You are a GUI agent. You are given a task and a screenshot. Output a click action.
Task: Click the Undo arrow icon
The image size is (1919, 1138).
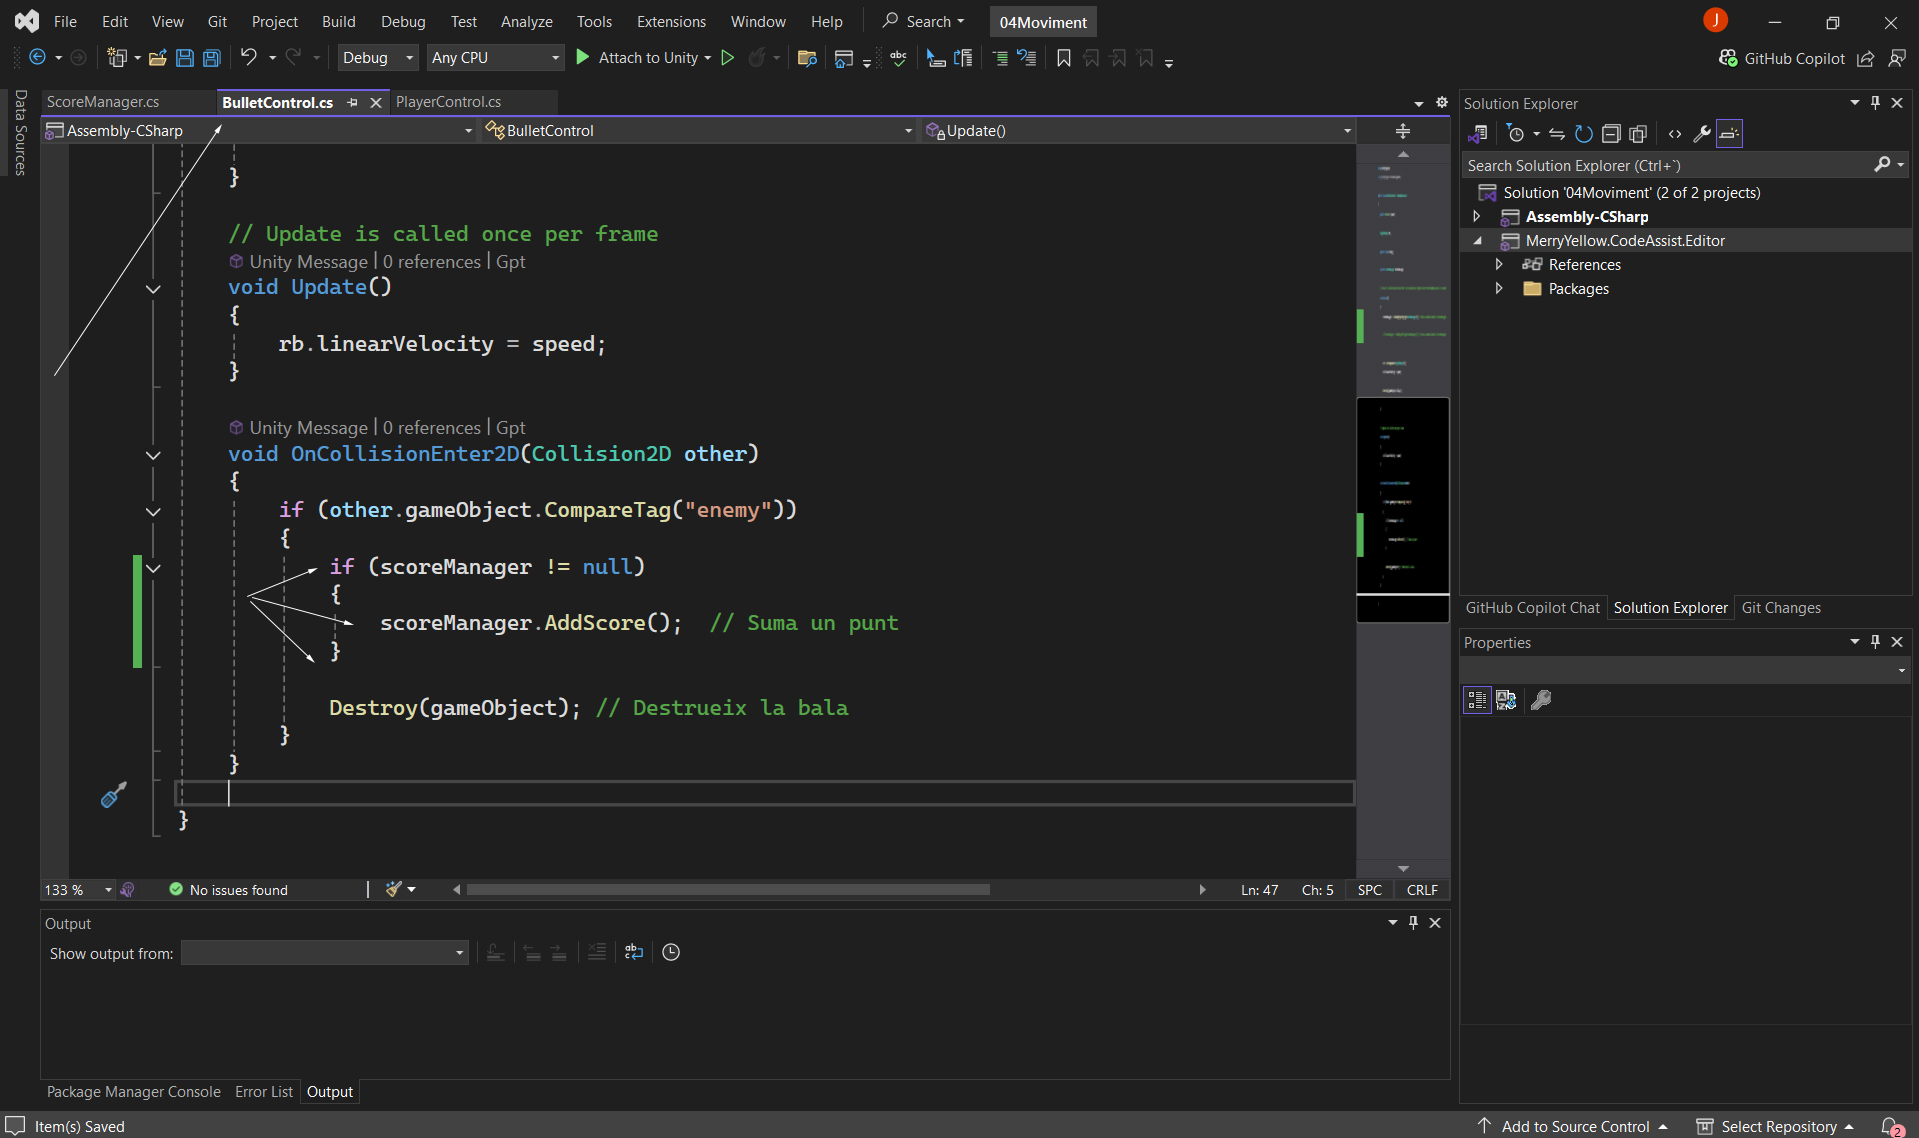point(249,58)
